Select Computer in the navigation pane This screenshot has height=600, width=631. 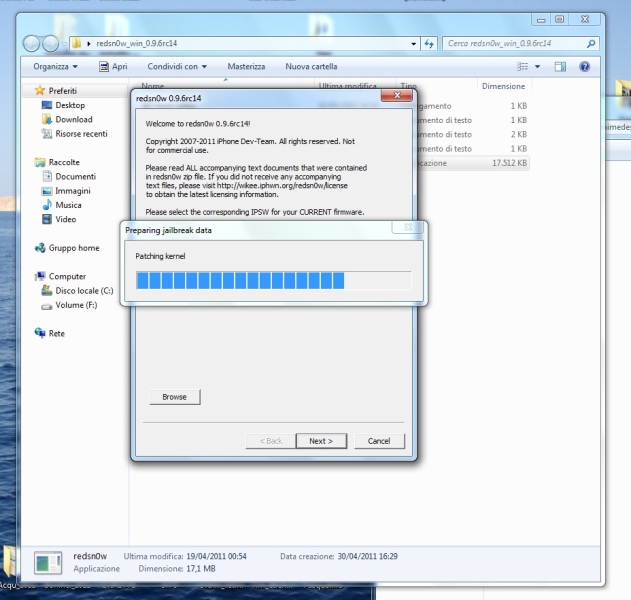[67, 276]
